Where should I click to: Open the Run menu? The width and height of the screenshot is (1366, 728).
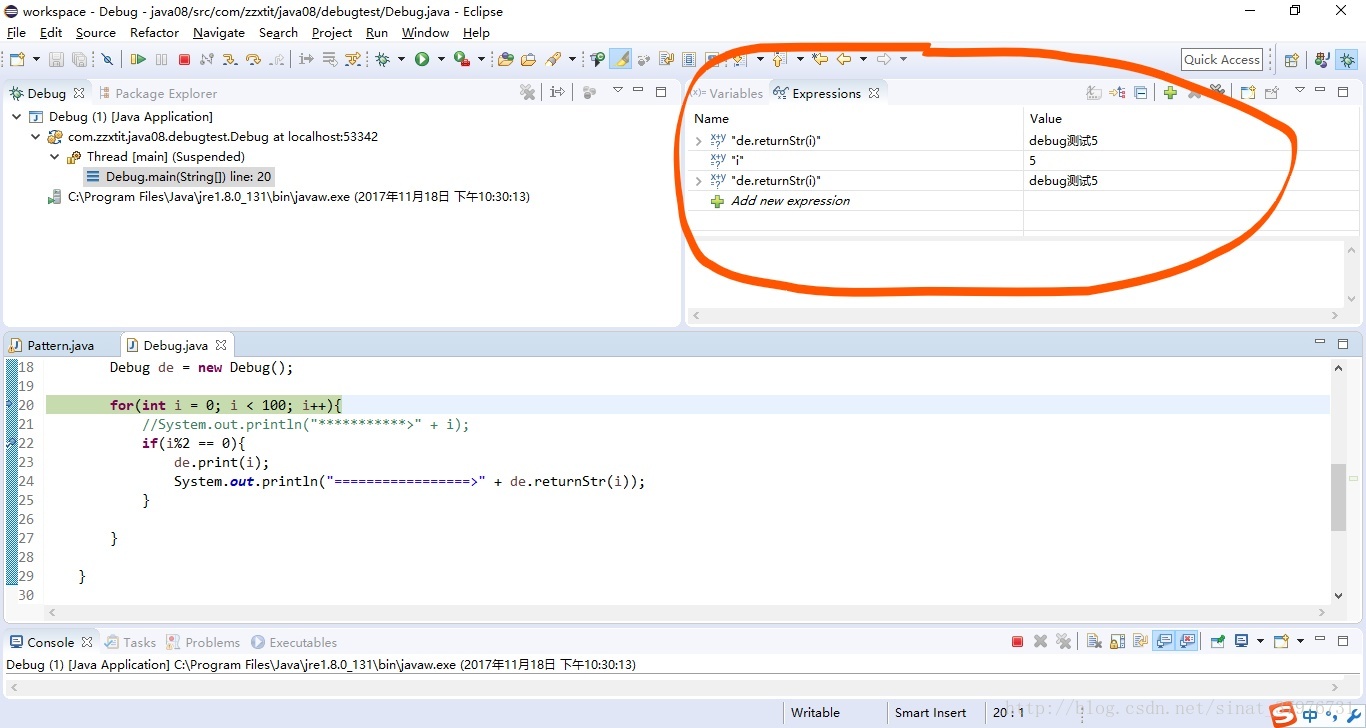point(377,33)
